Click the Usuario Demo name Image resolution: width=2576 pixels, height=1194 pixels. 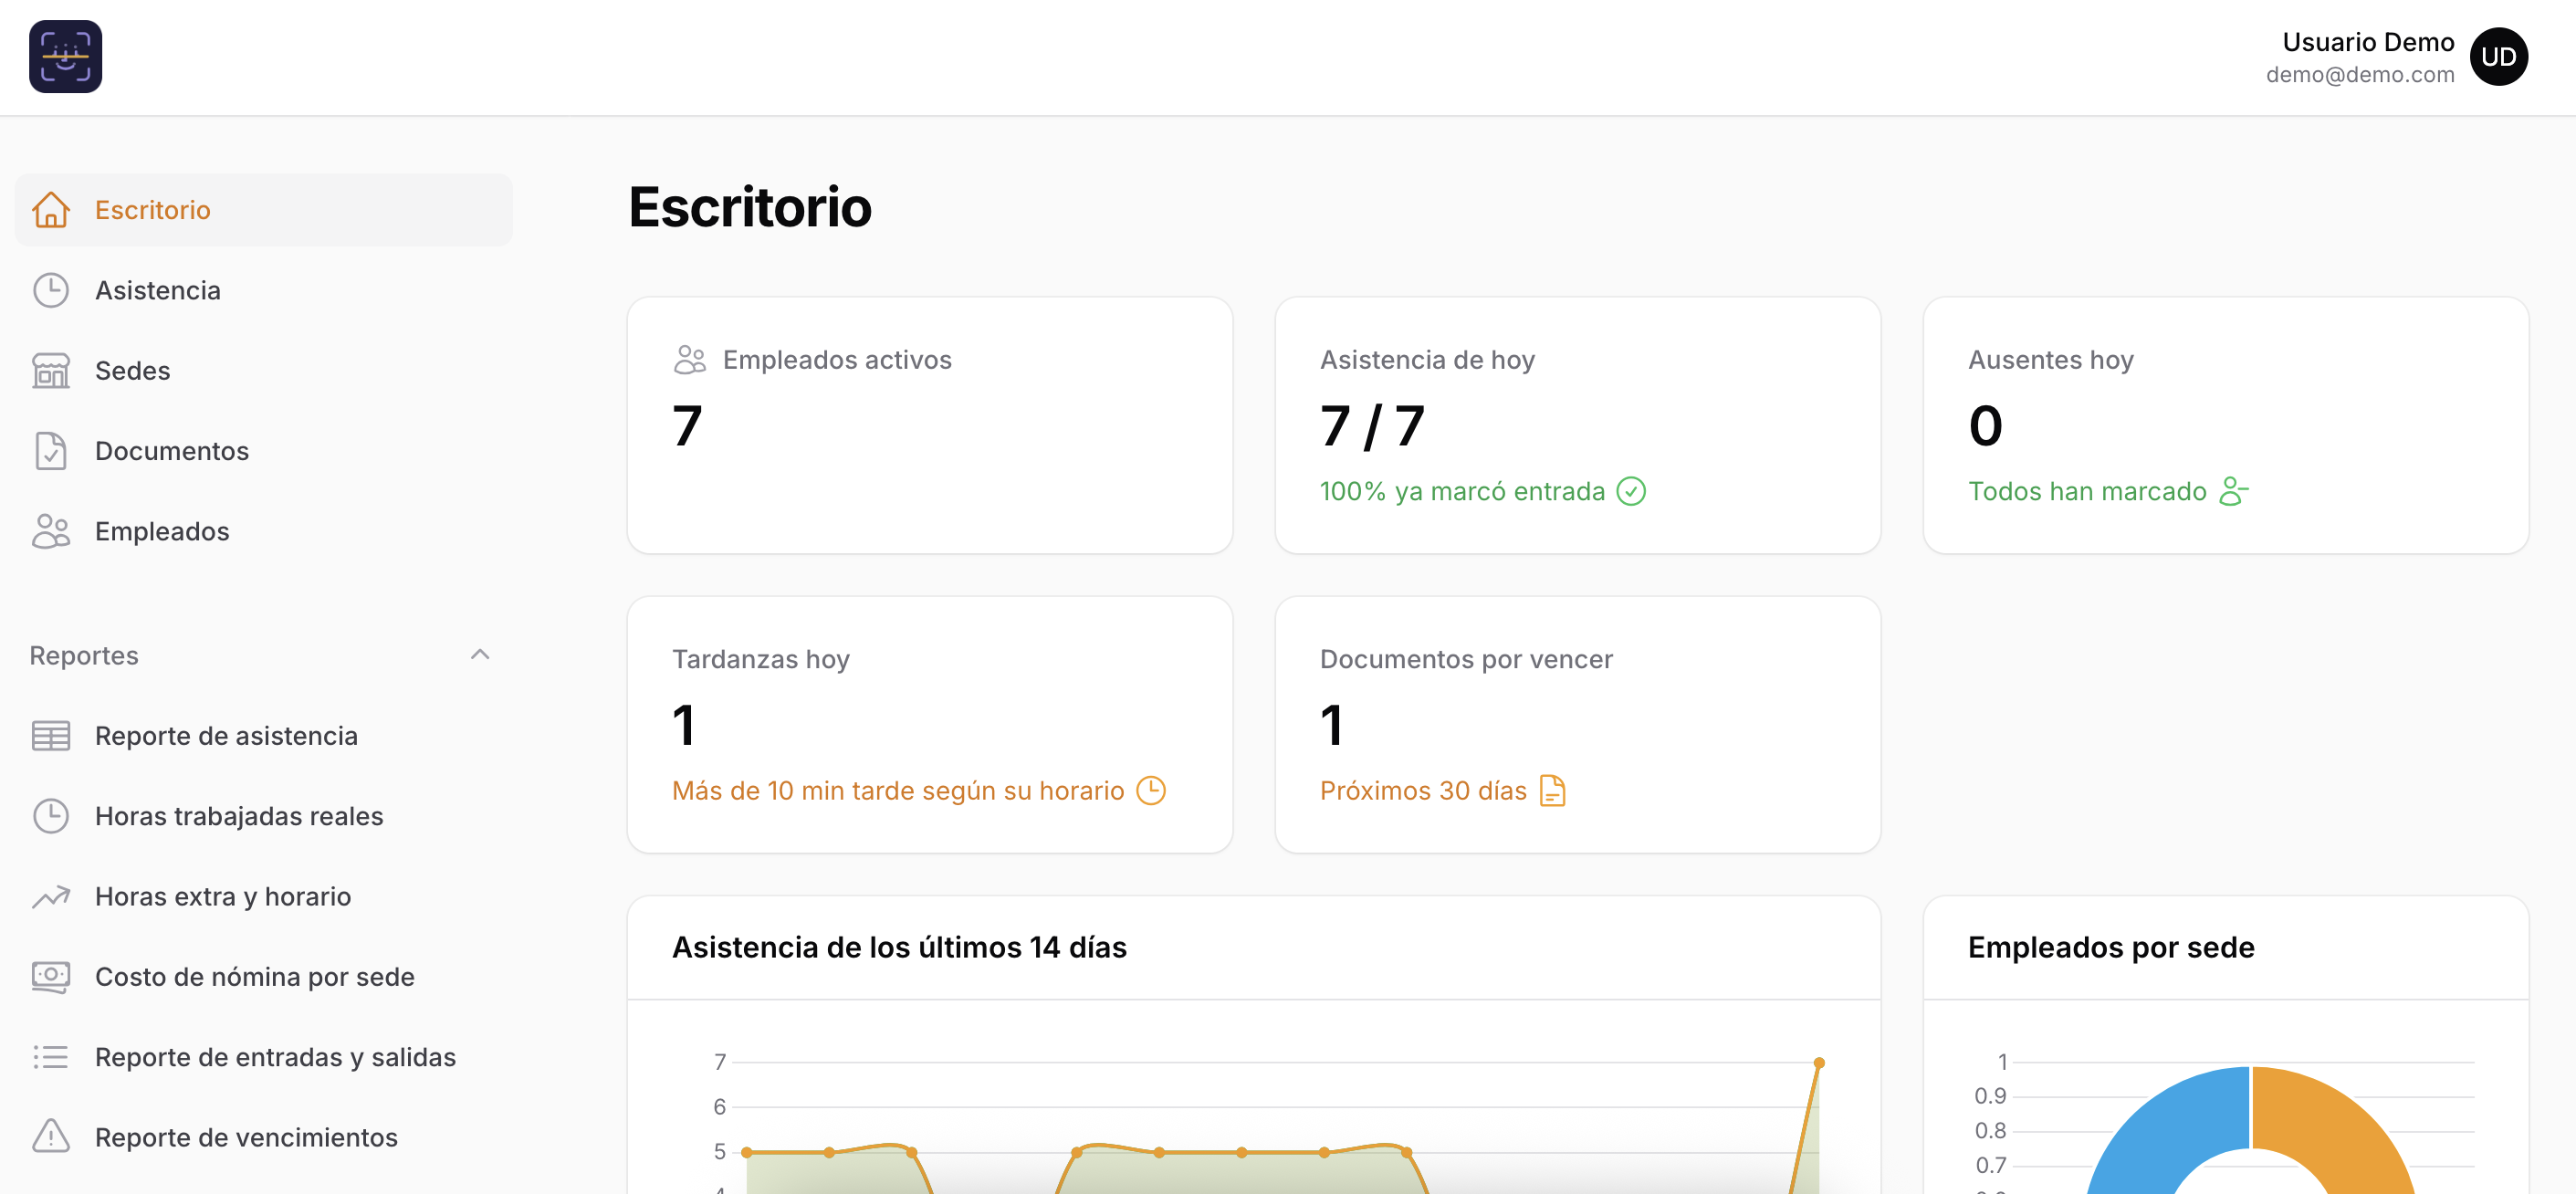click(2367, 42)
